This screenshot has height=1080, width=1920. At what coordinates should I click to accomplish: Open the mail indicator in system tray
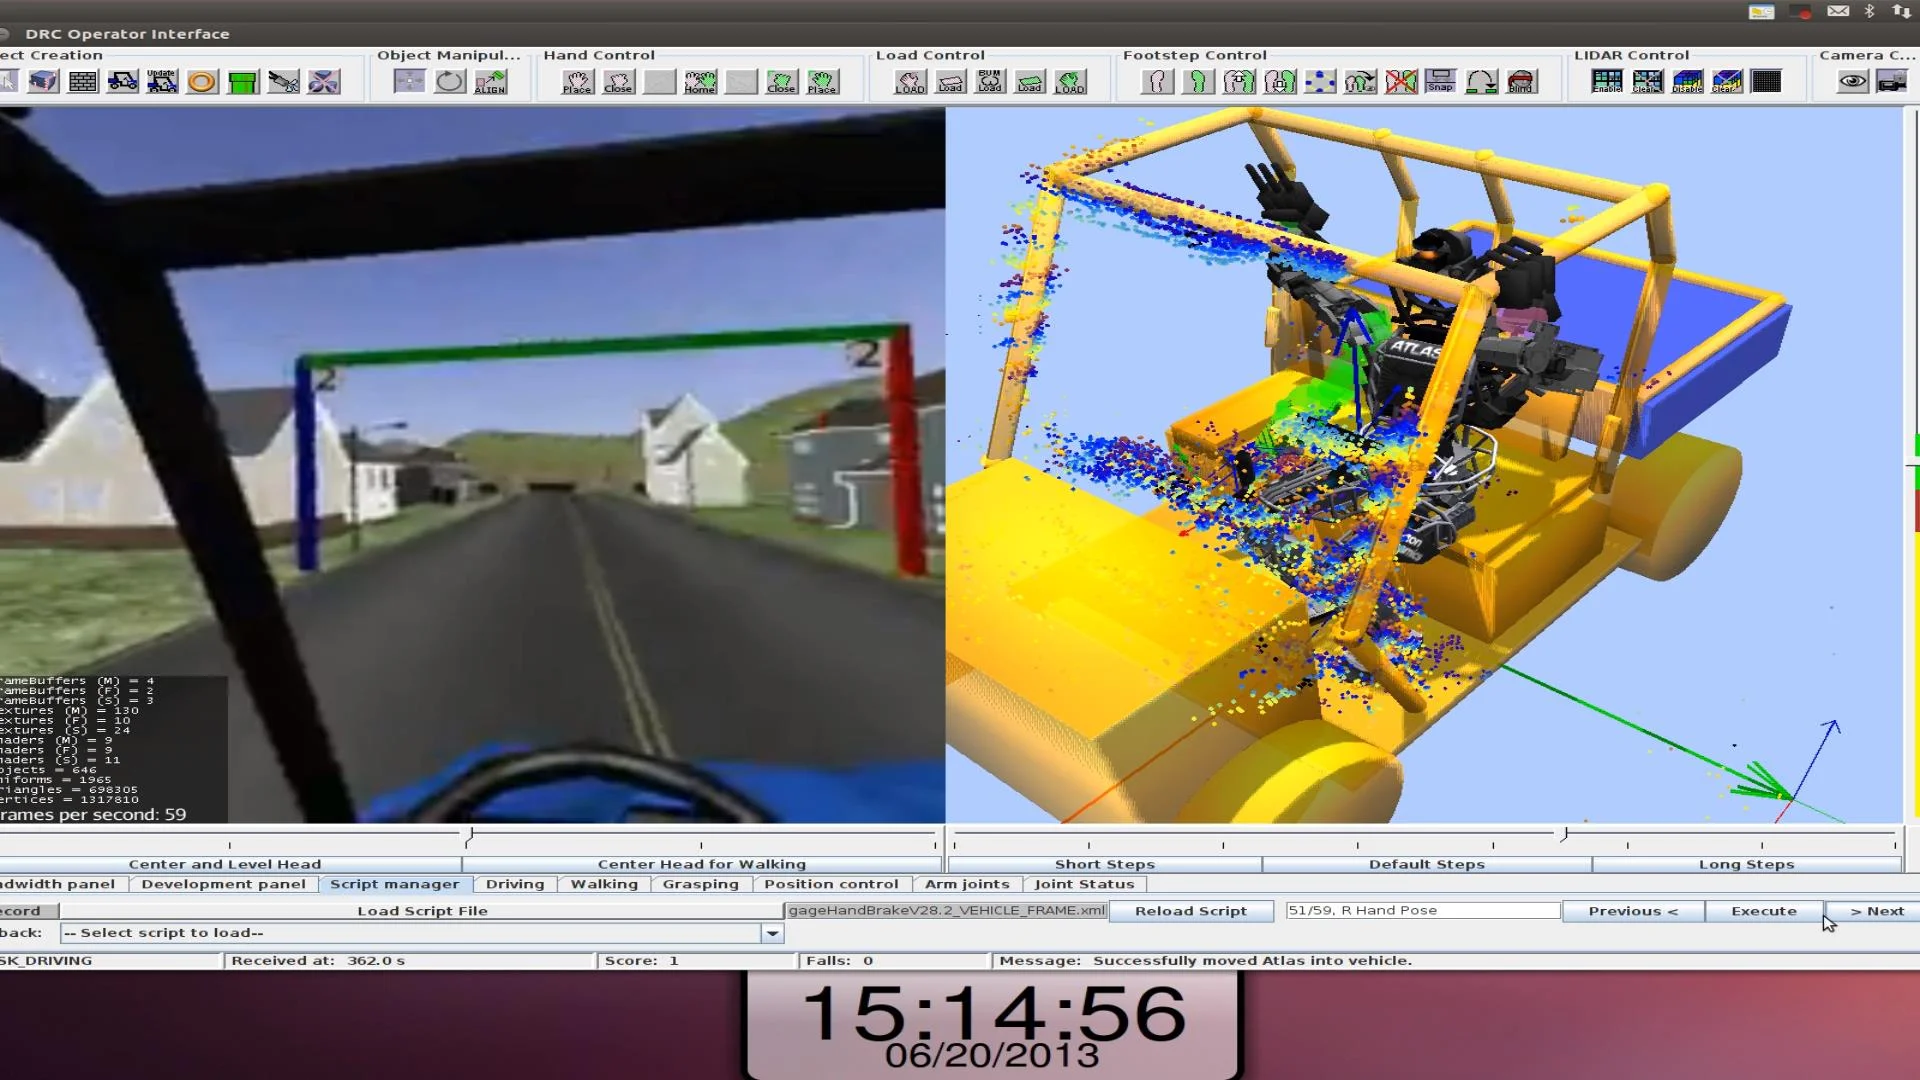(x=1838, y=11)
